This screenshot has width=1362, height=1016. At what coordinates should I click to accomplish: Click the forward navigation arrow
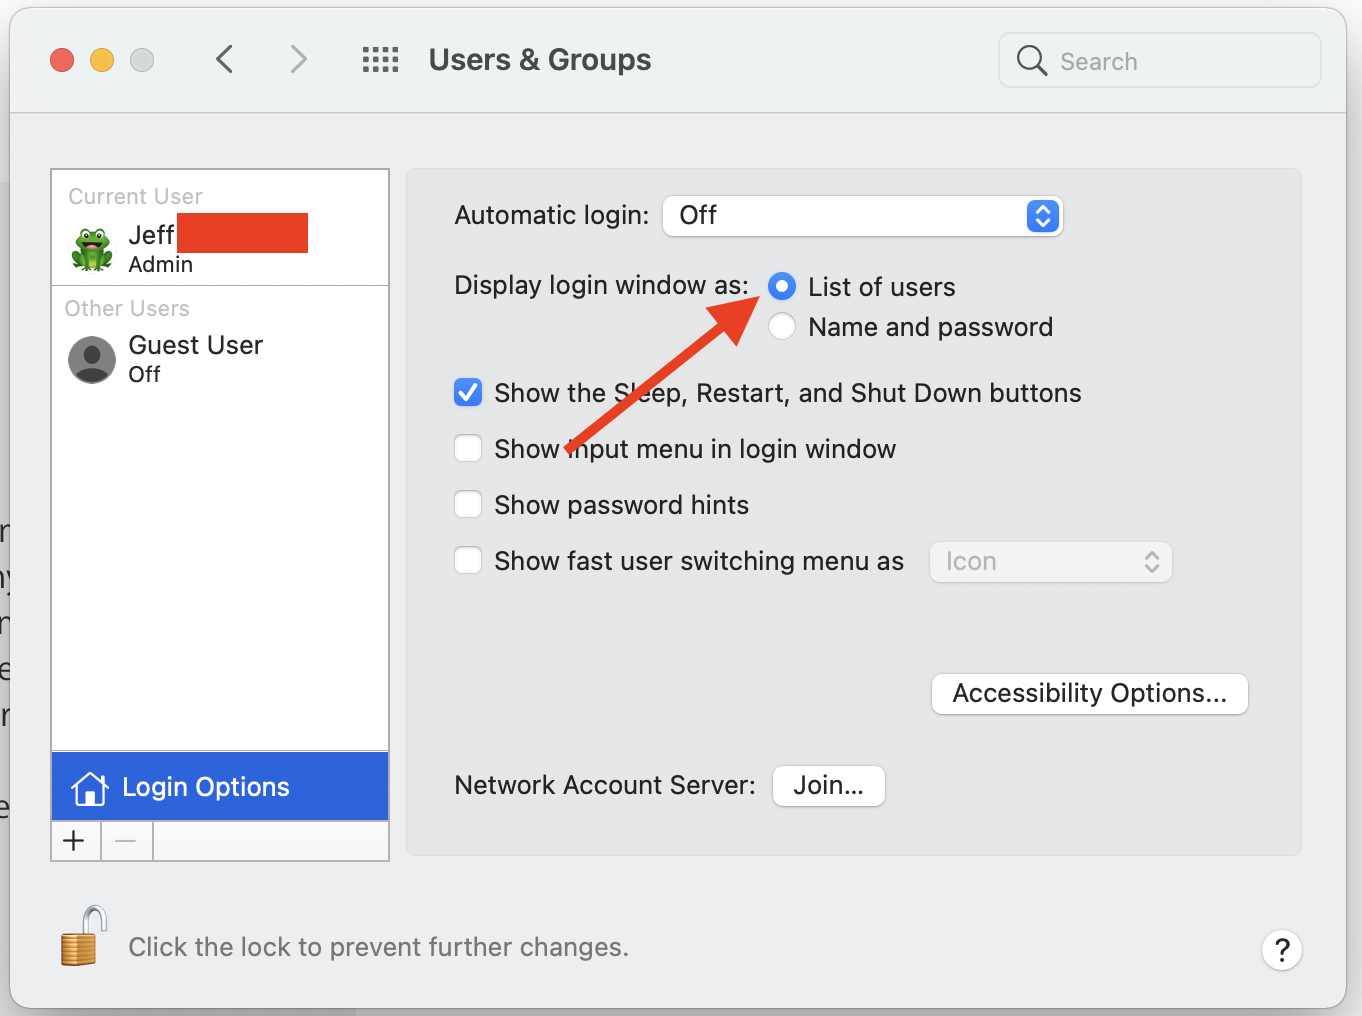[x=298, y=60]
